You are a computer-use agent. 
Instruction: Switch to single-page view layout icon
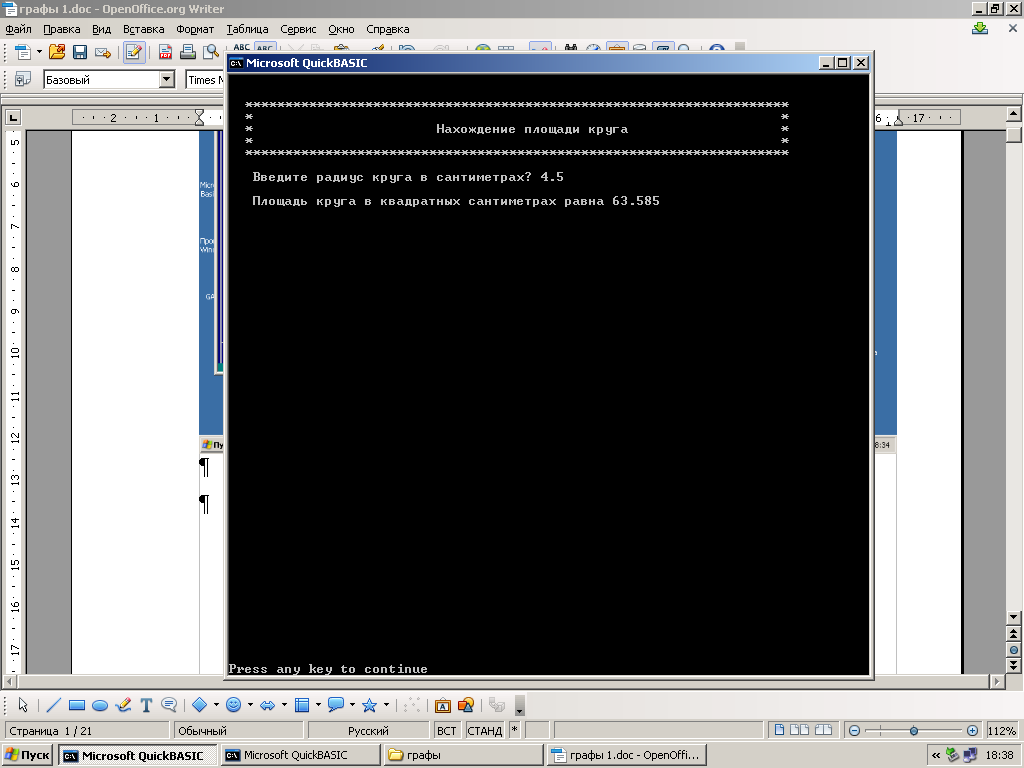(x=779, y=730)
